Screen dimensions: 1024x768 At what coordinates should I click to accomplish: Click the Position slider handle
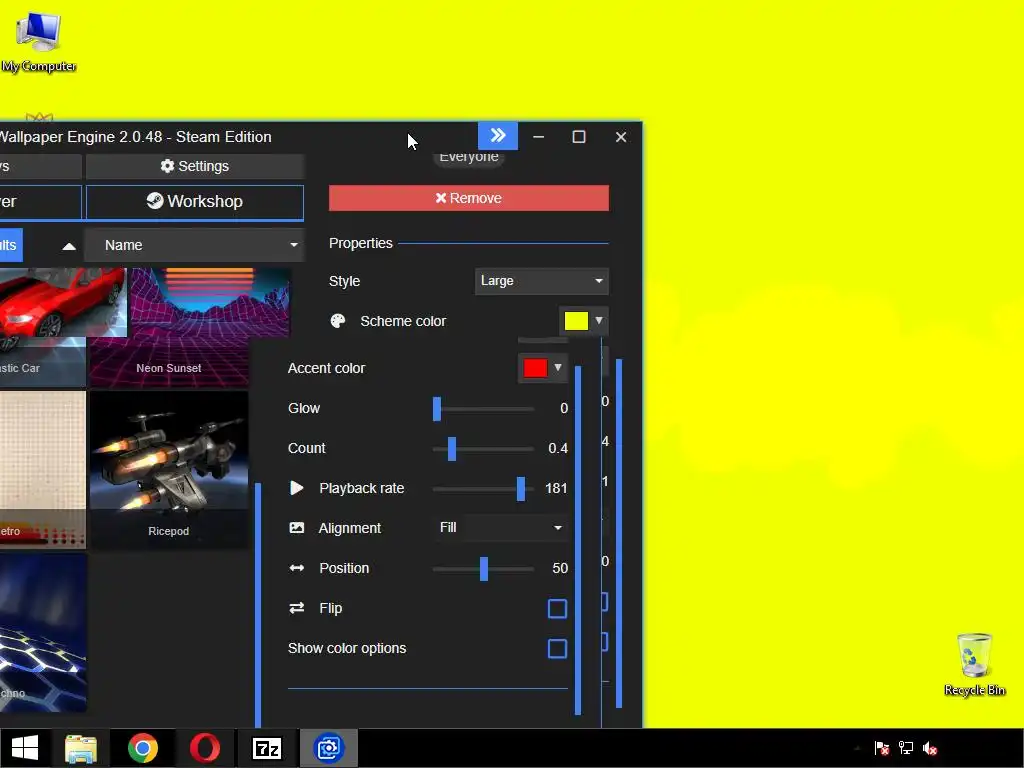(484, 569)
